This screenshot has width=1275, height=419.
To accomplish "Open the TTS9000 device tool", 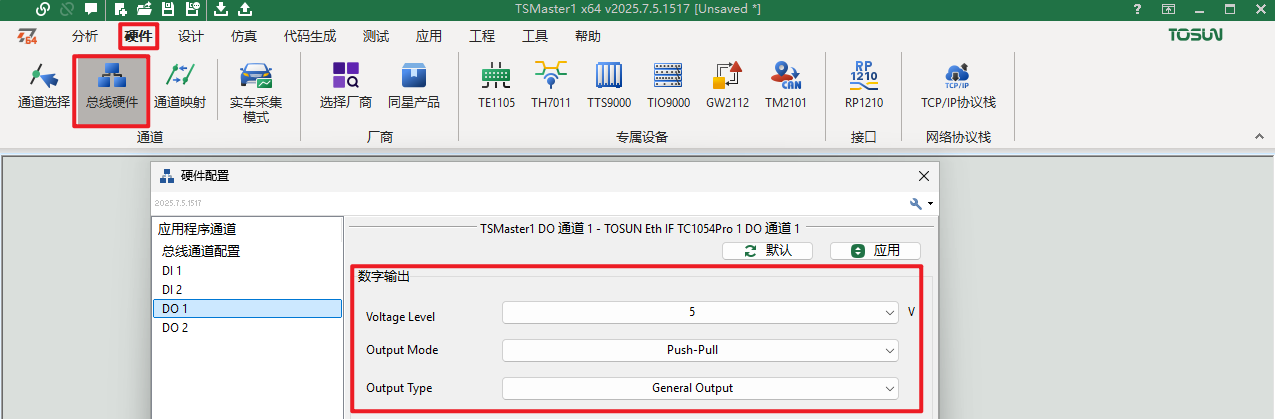I will point(609,87).
